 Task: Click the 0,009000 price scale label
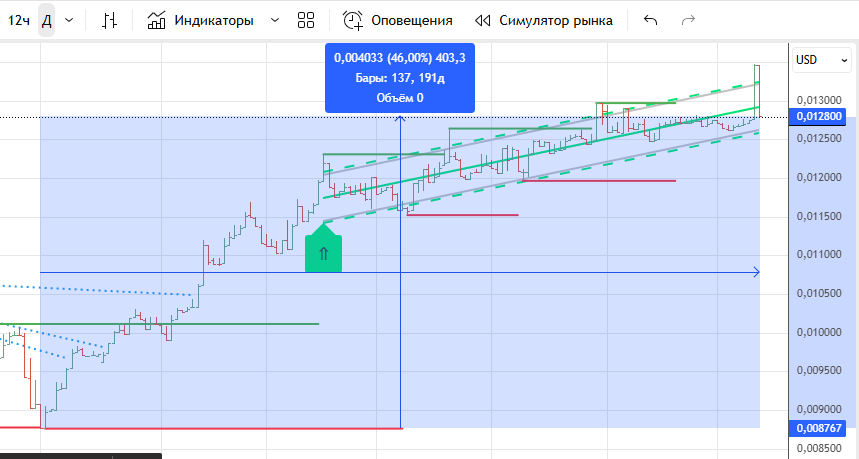click(819, 409)
